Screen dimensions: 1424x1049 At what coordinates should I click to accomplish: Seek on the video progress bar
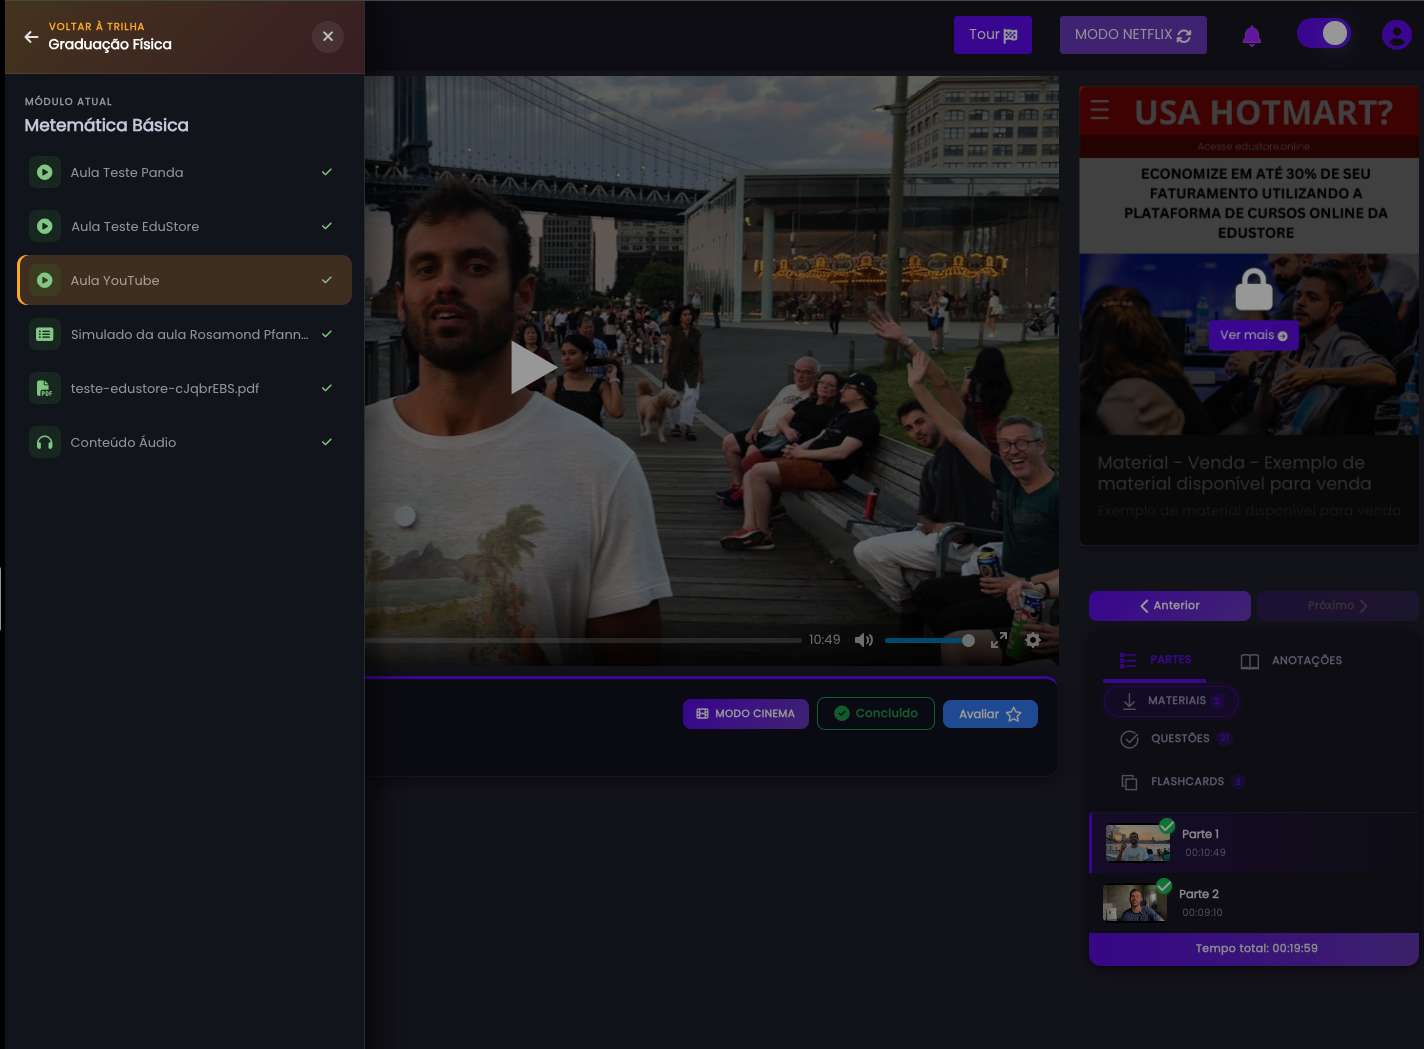[583, 640]
